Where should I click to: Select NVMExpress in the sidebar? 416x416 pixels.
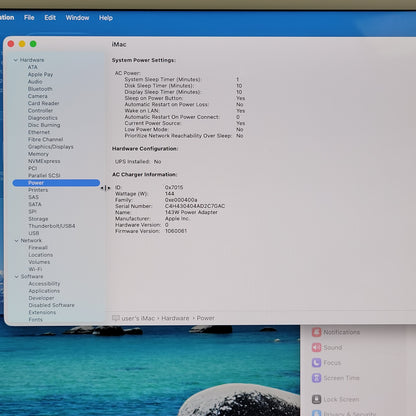(x=44, y=161)
